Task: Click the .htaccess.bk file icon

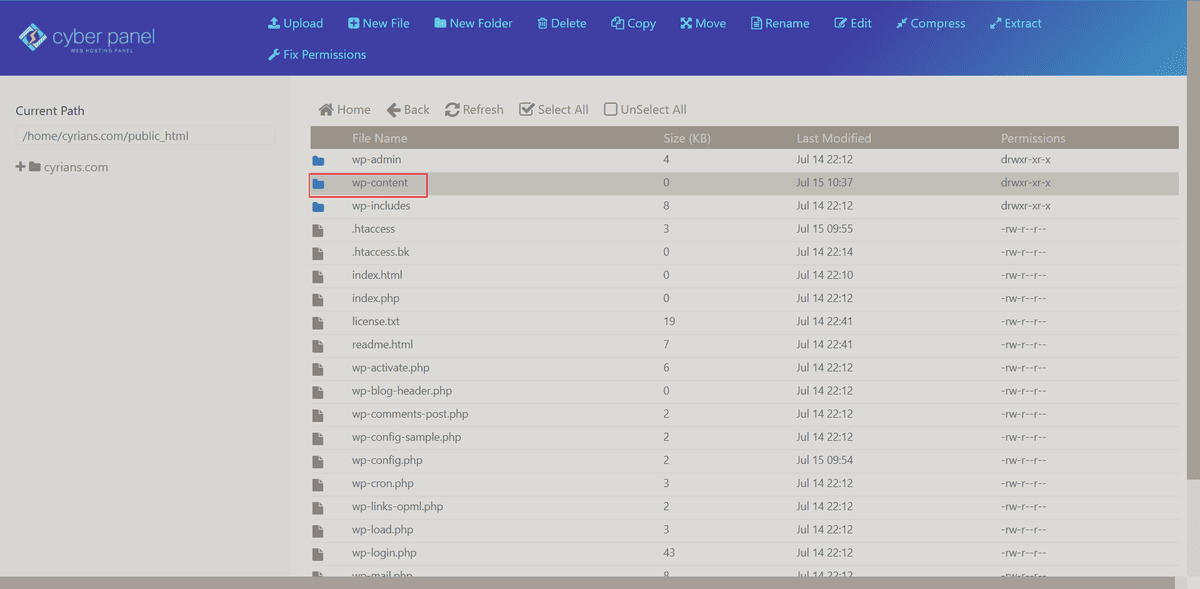Action: [x=318, y=252]
